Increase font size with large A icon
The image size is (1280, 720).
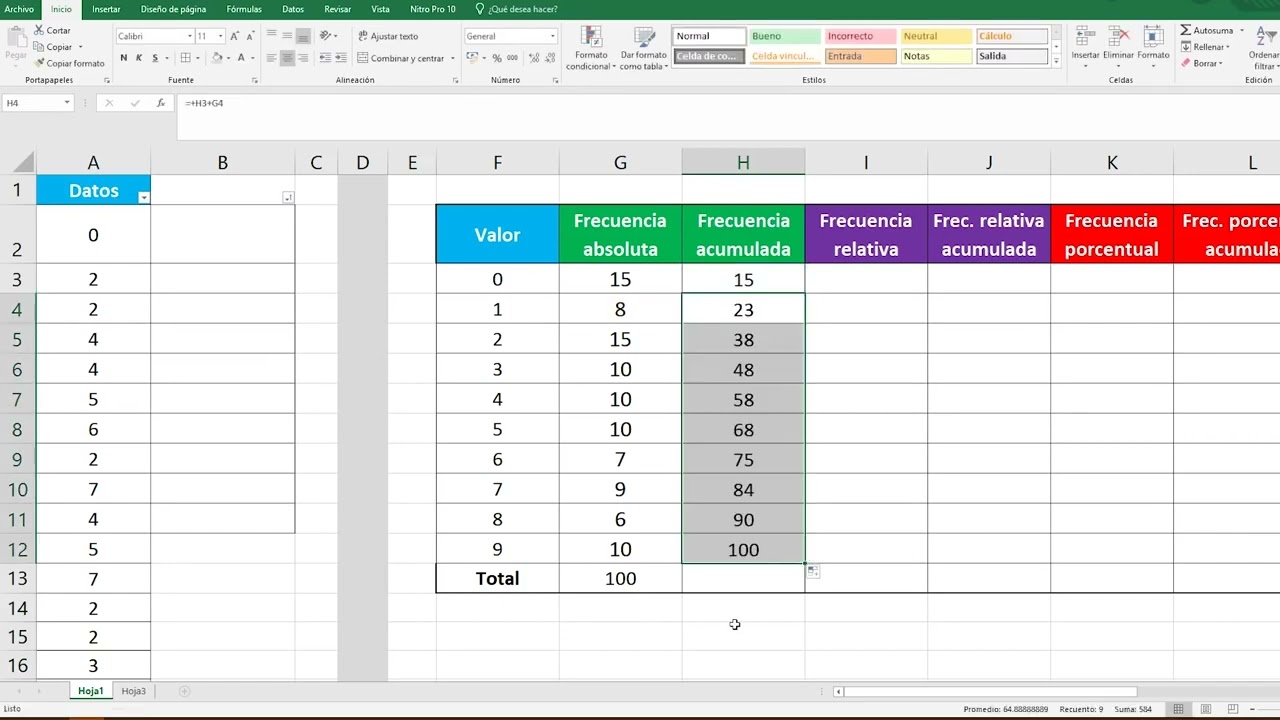235,36
